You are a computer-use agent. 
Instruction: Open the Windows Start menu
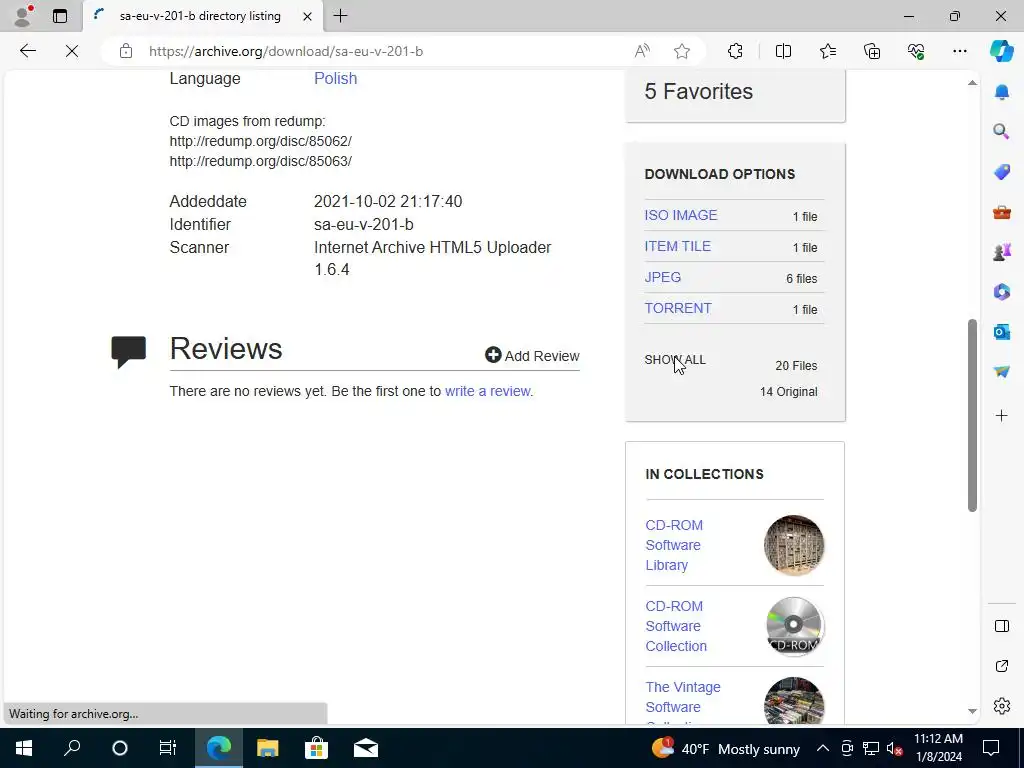24,748
